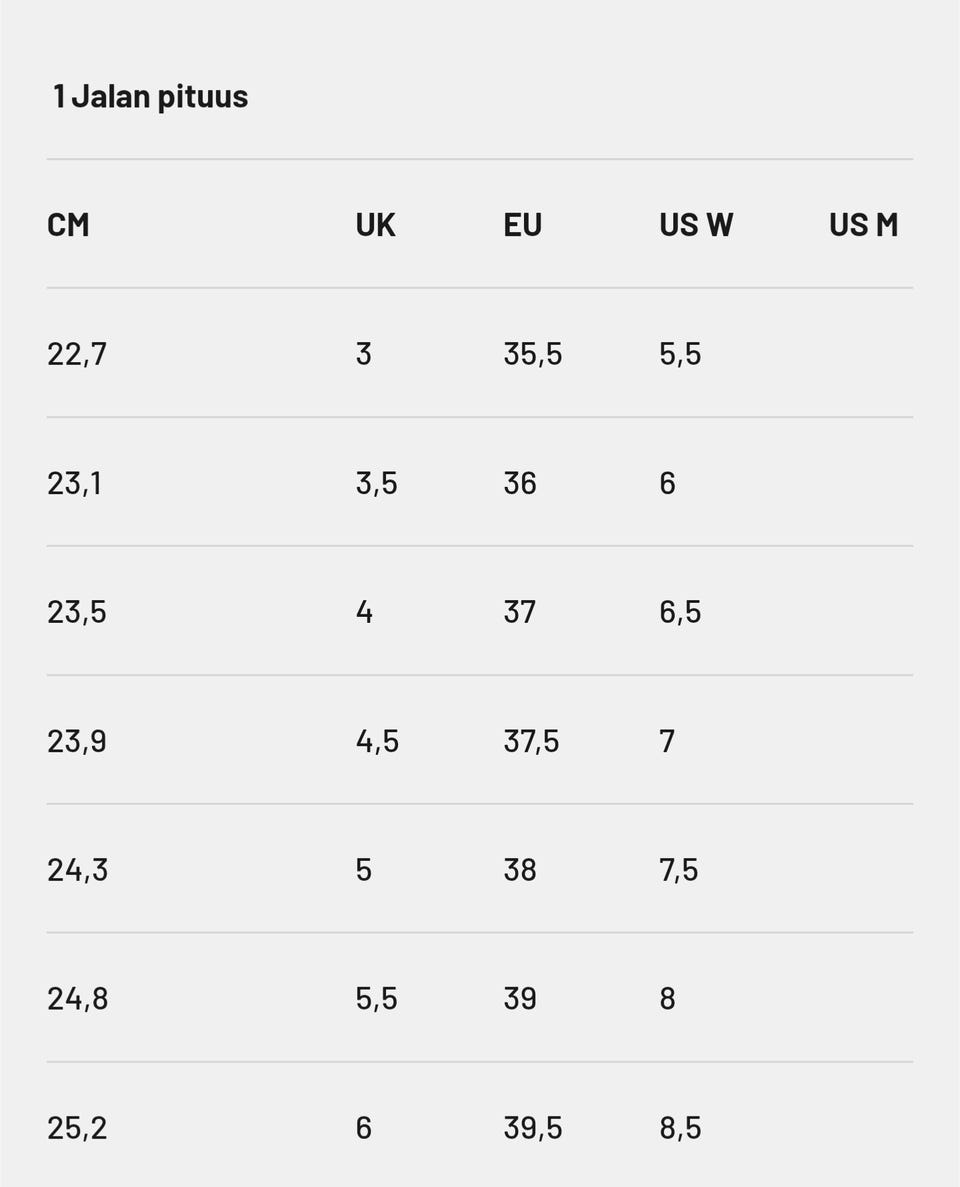Click EU size 36 cell
This screenshot has height=1187, width=960.
coord(520,483)
